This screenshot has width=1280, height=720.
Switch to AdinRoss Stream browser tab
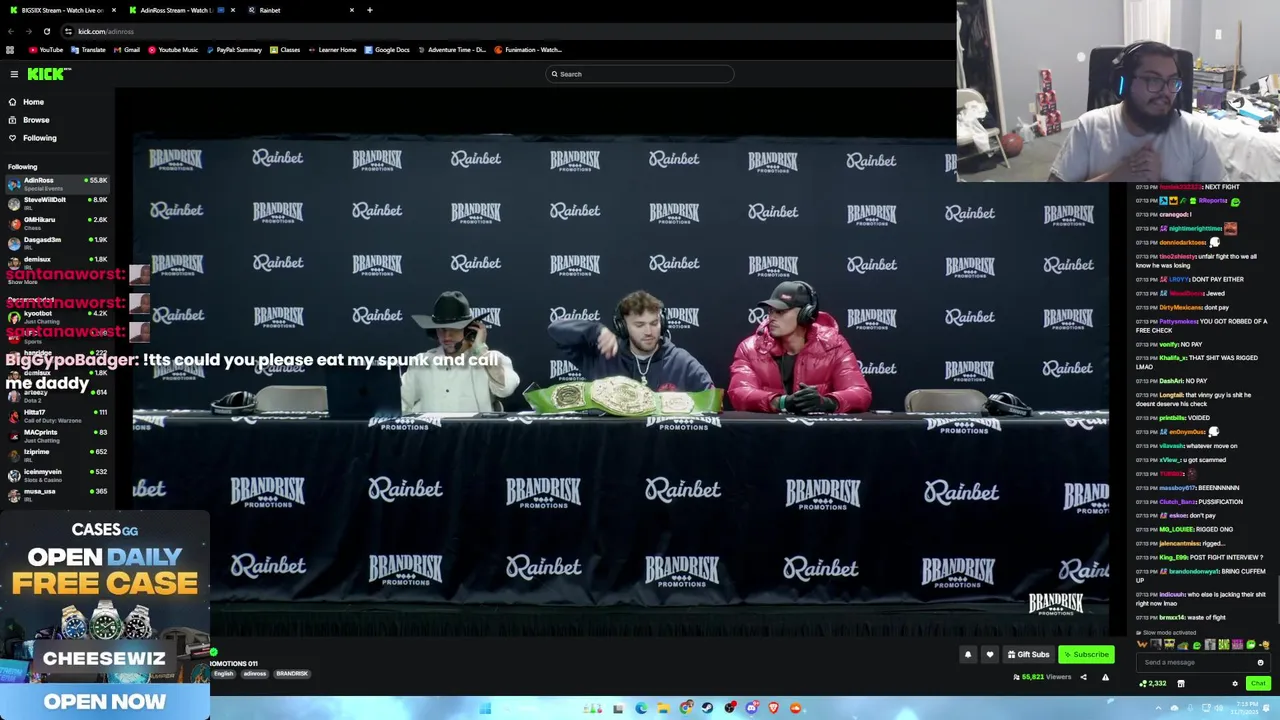(180, 10)
